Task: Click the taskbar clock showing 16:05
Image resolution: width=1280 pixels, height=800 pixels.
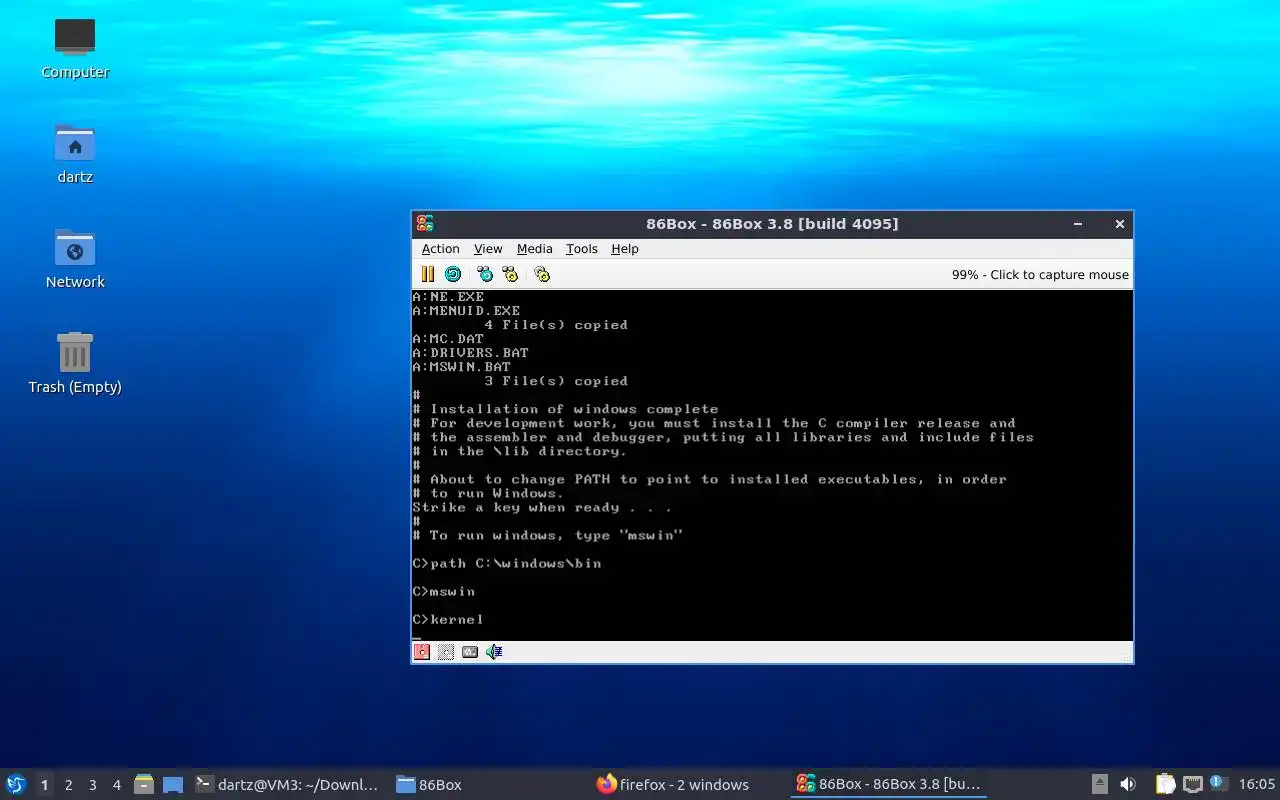Action: (1256, 784)
